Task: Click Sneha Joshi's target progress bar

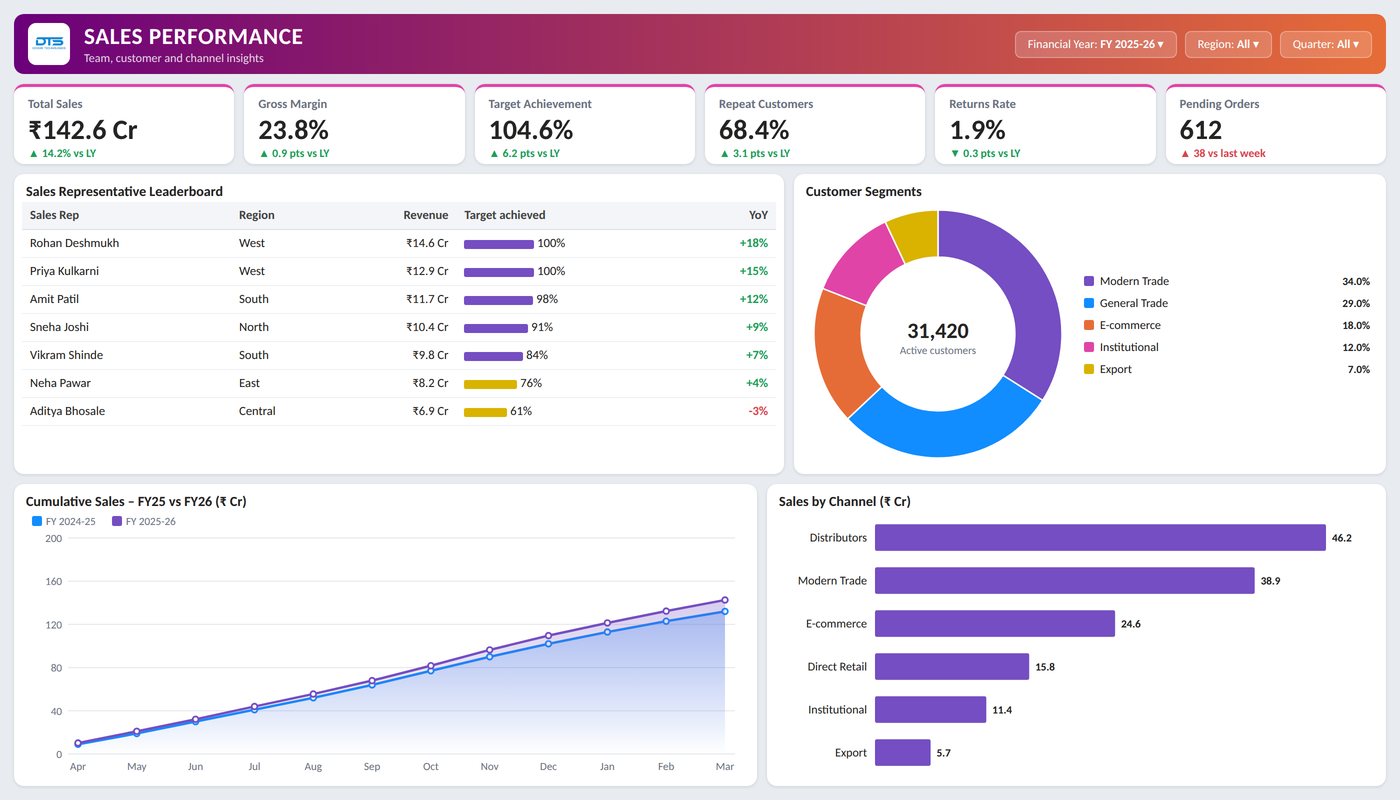Action: coord(496,328)
